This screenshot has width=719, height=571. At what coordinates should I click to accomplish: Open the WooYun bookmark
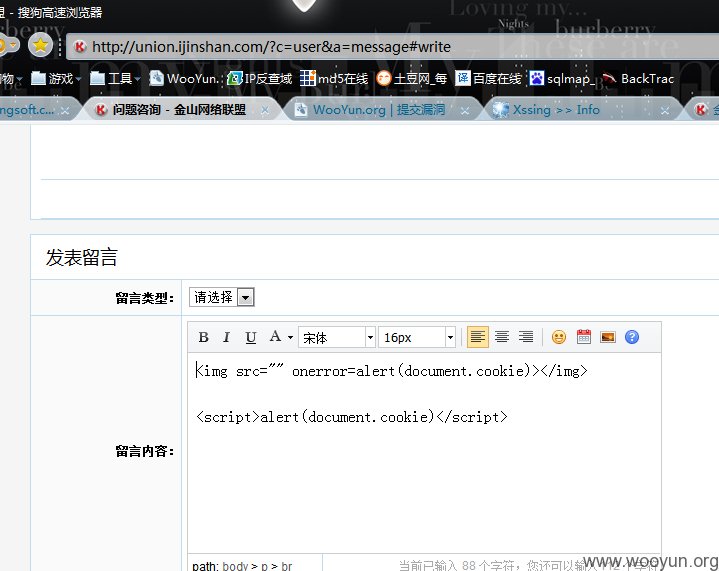pos(183,79)
